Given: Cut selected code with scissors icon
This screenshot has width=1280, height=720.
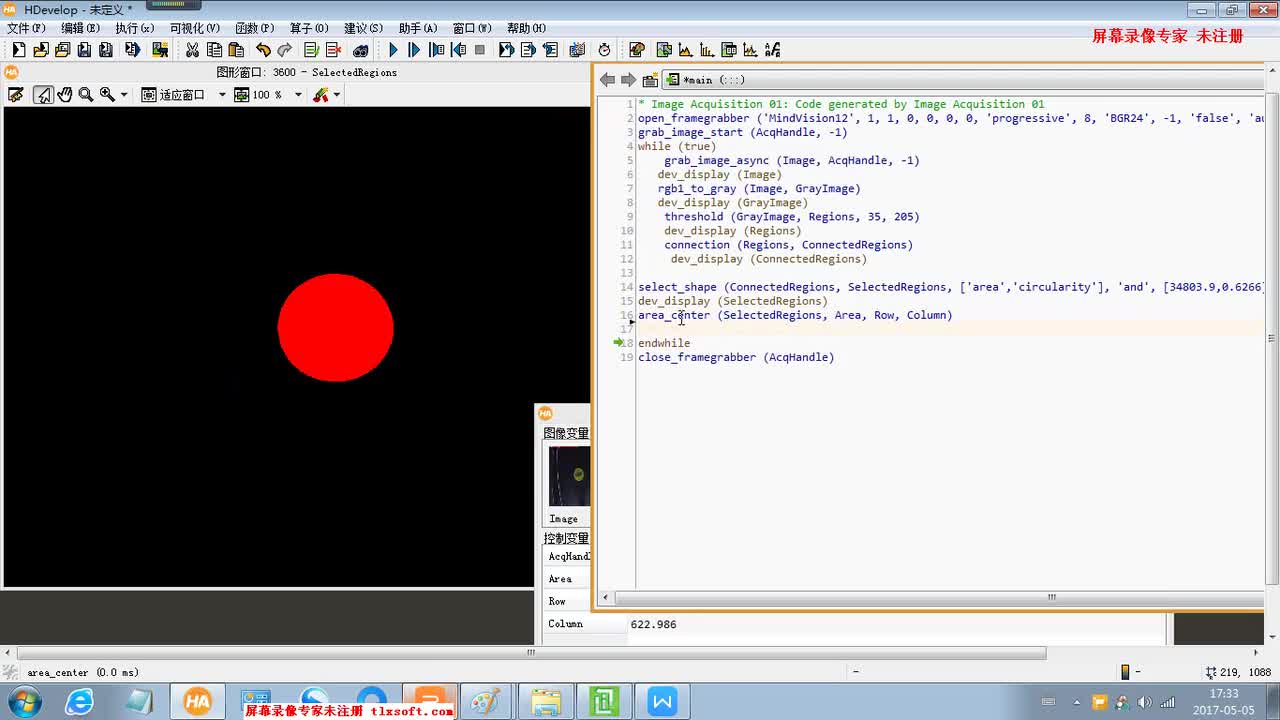Looking at the screenshot, I should 192,50.
